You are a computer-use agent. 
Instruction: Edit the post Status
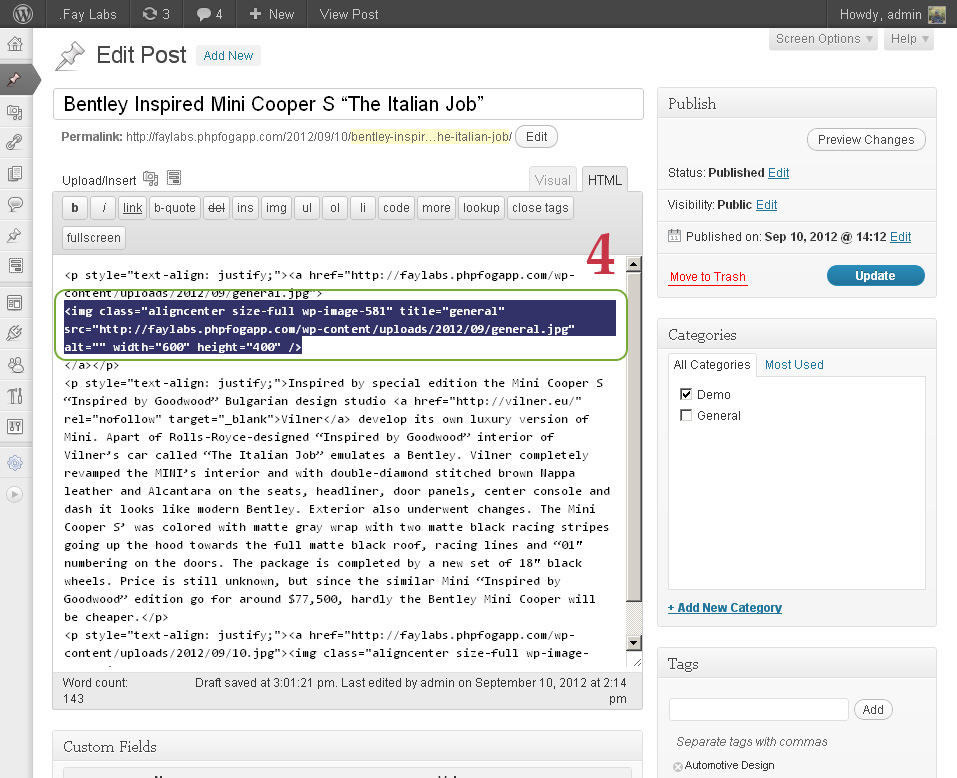click(x=778, y=173)
